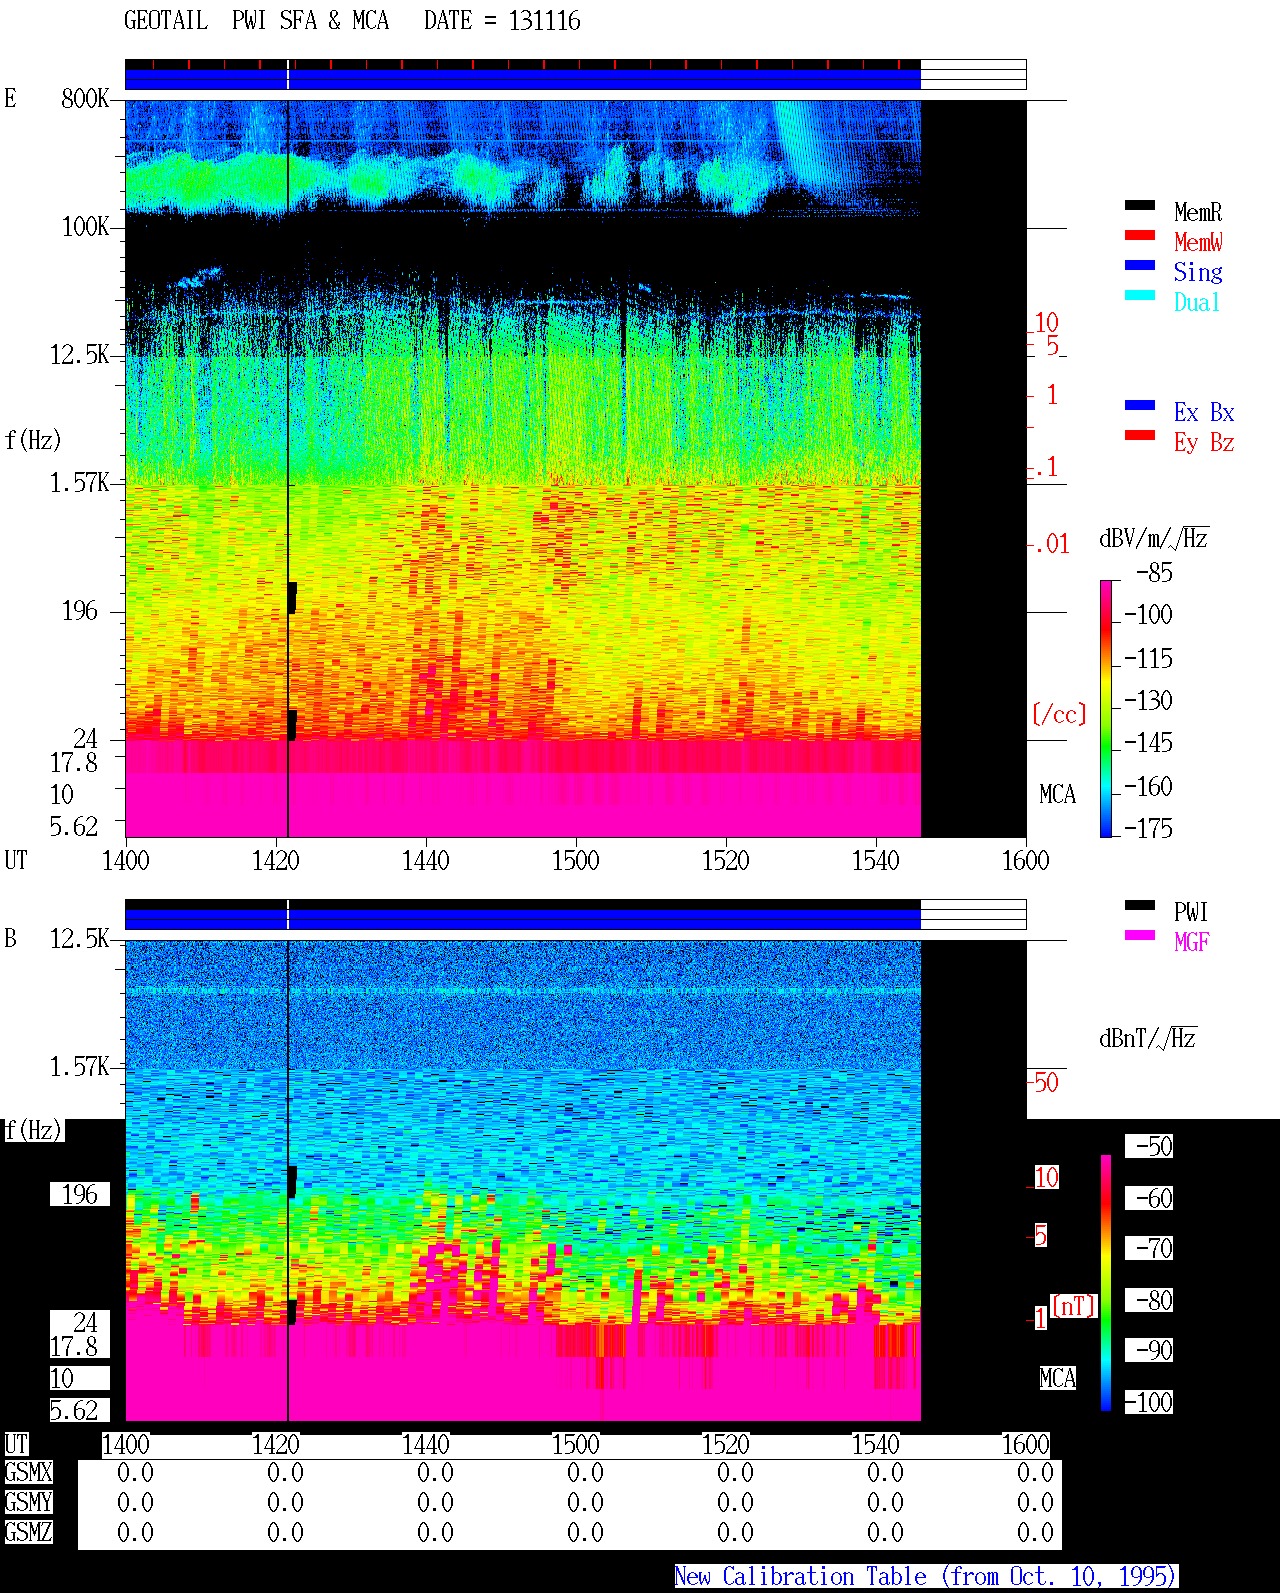Click the [nT] unit label
The image size is (1280, 1593).
(x=1074, y=1306)
